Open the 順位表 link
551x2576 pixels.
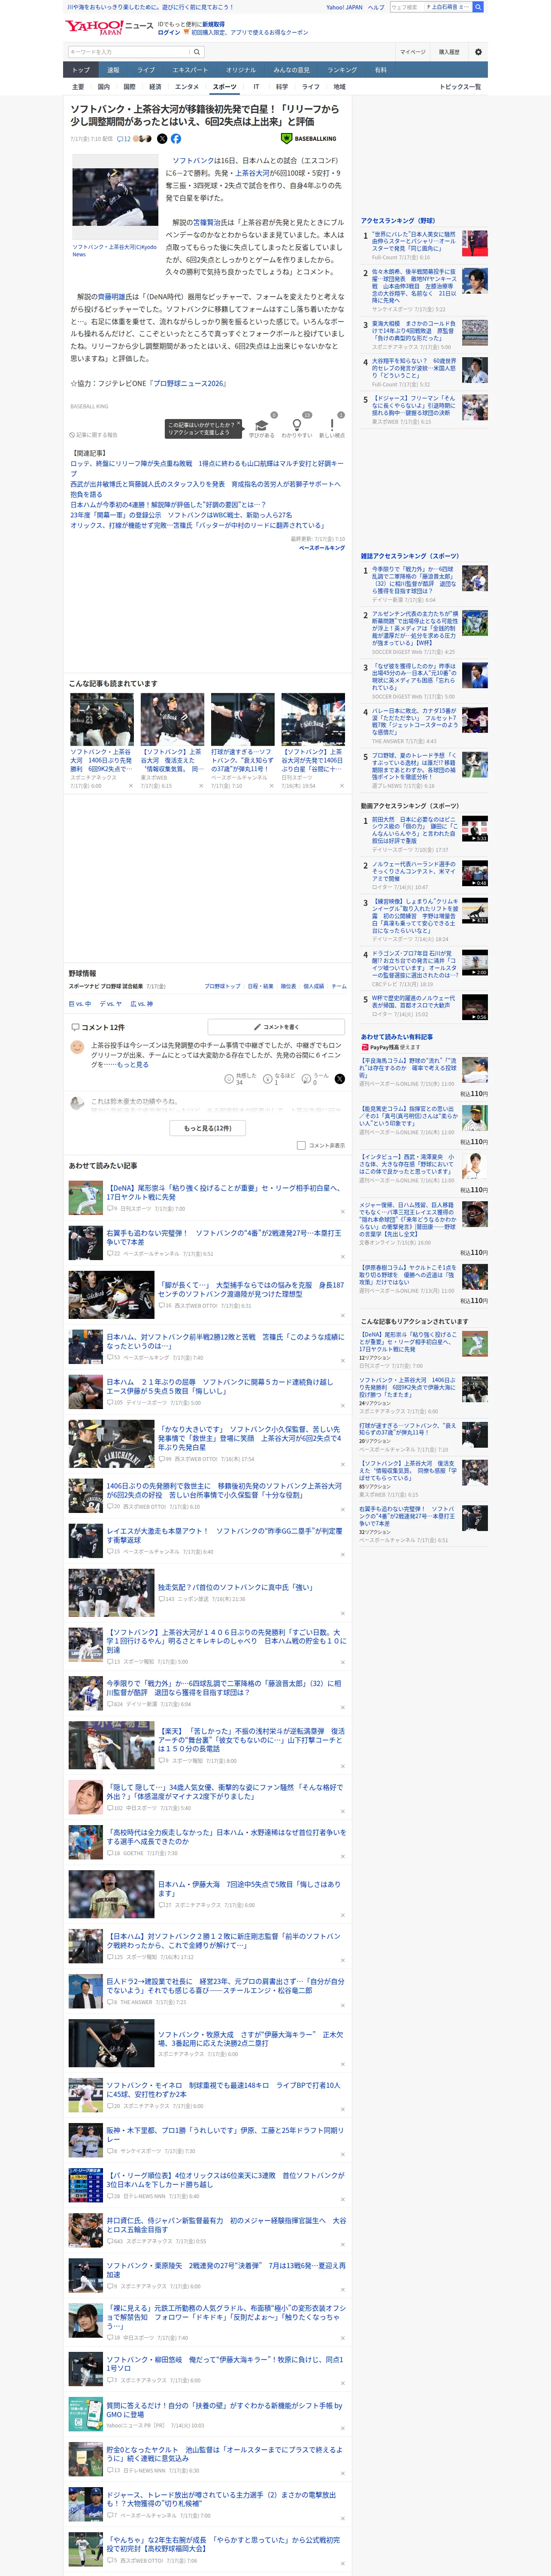(x=288, y=986)
